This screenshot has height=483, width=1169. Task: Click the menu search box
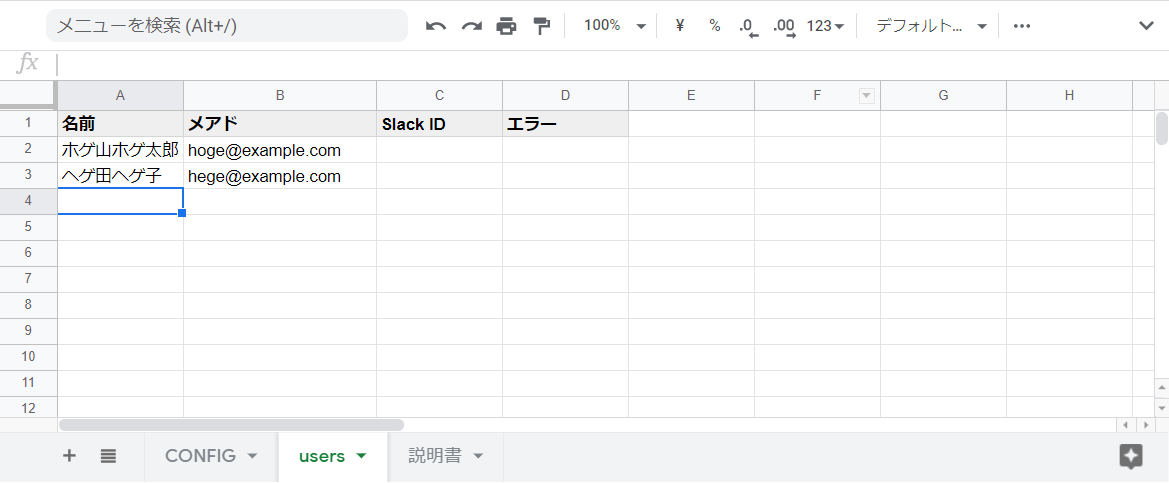point(227,25)
